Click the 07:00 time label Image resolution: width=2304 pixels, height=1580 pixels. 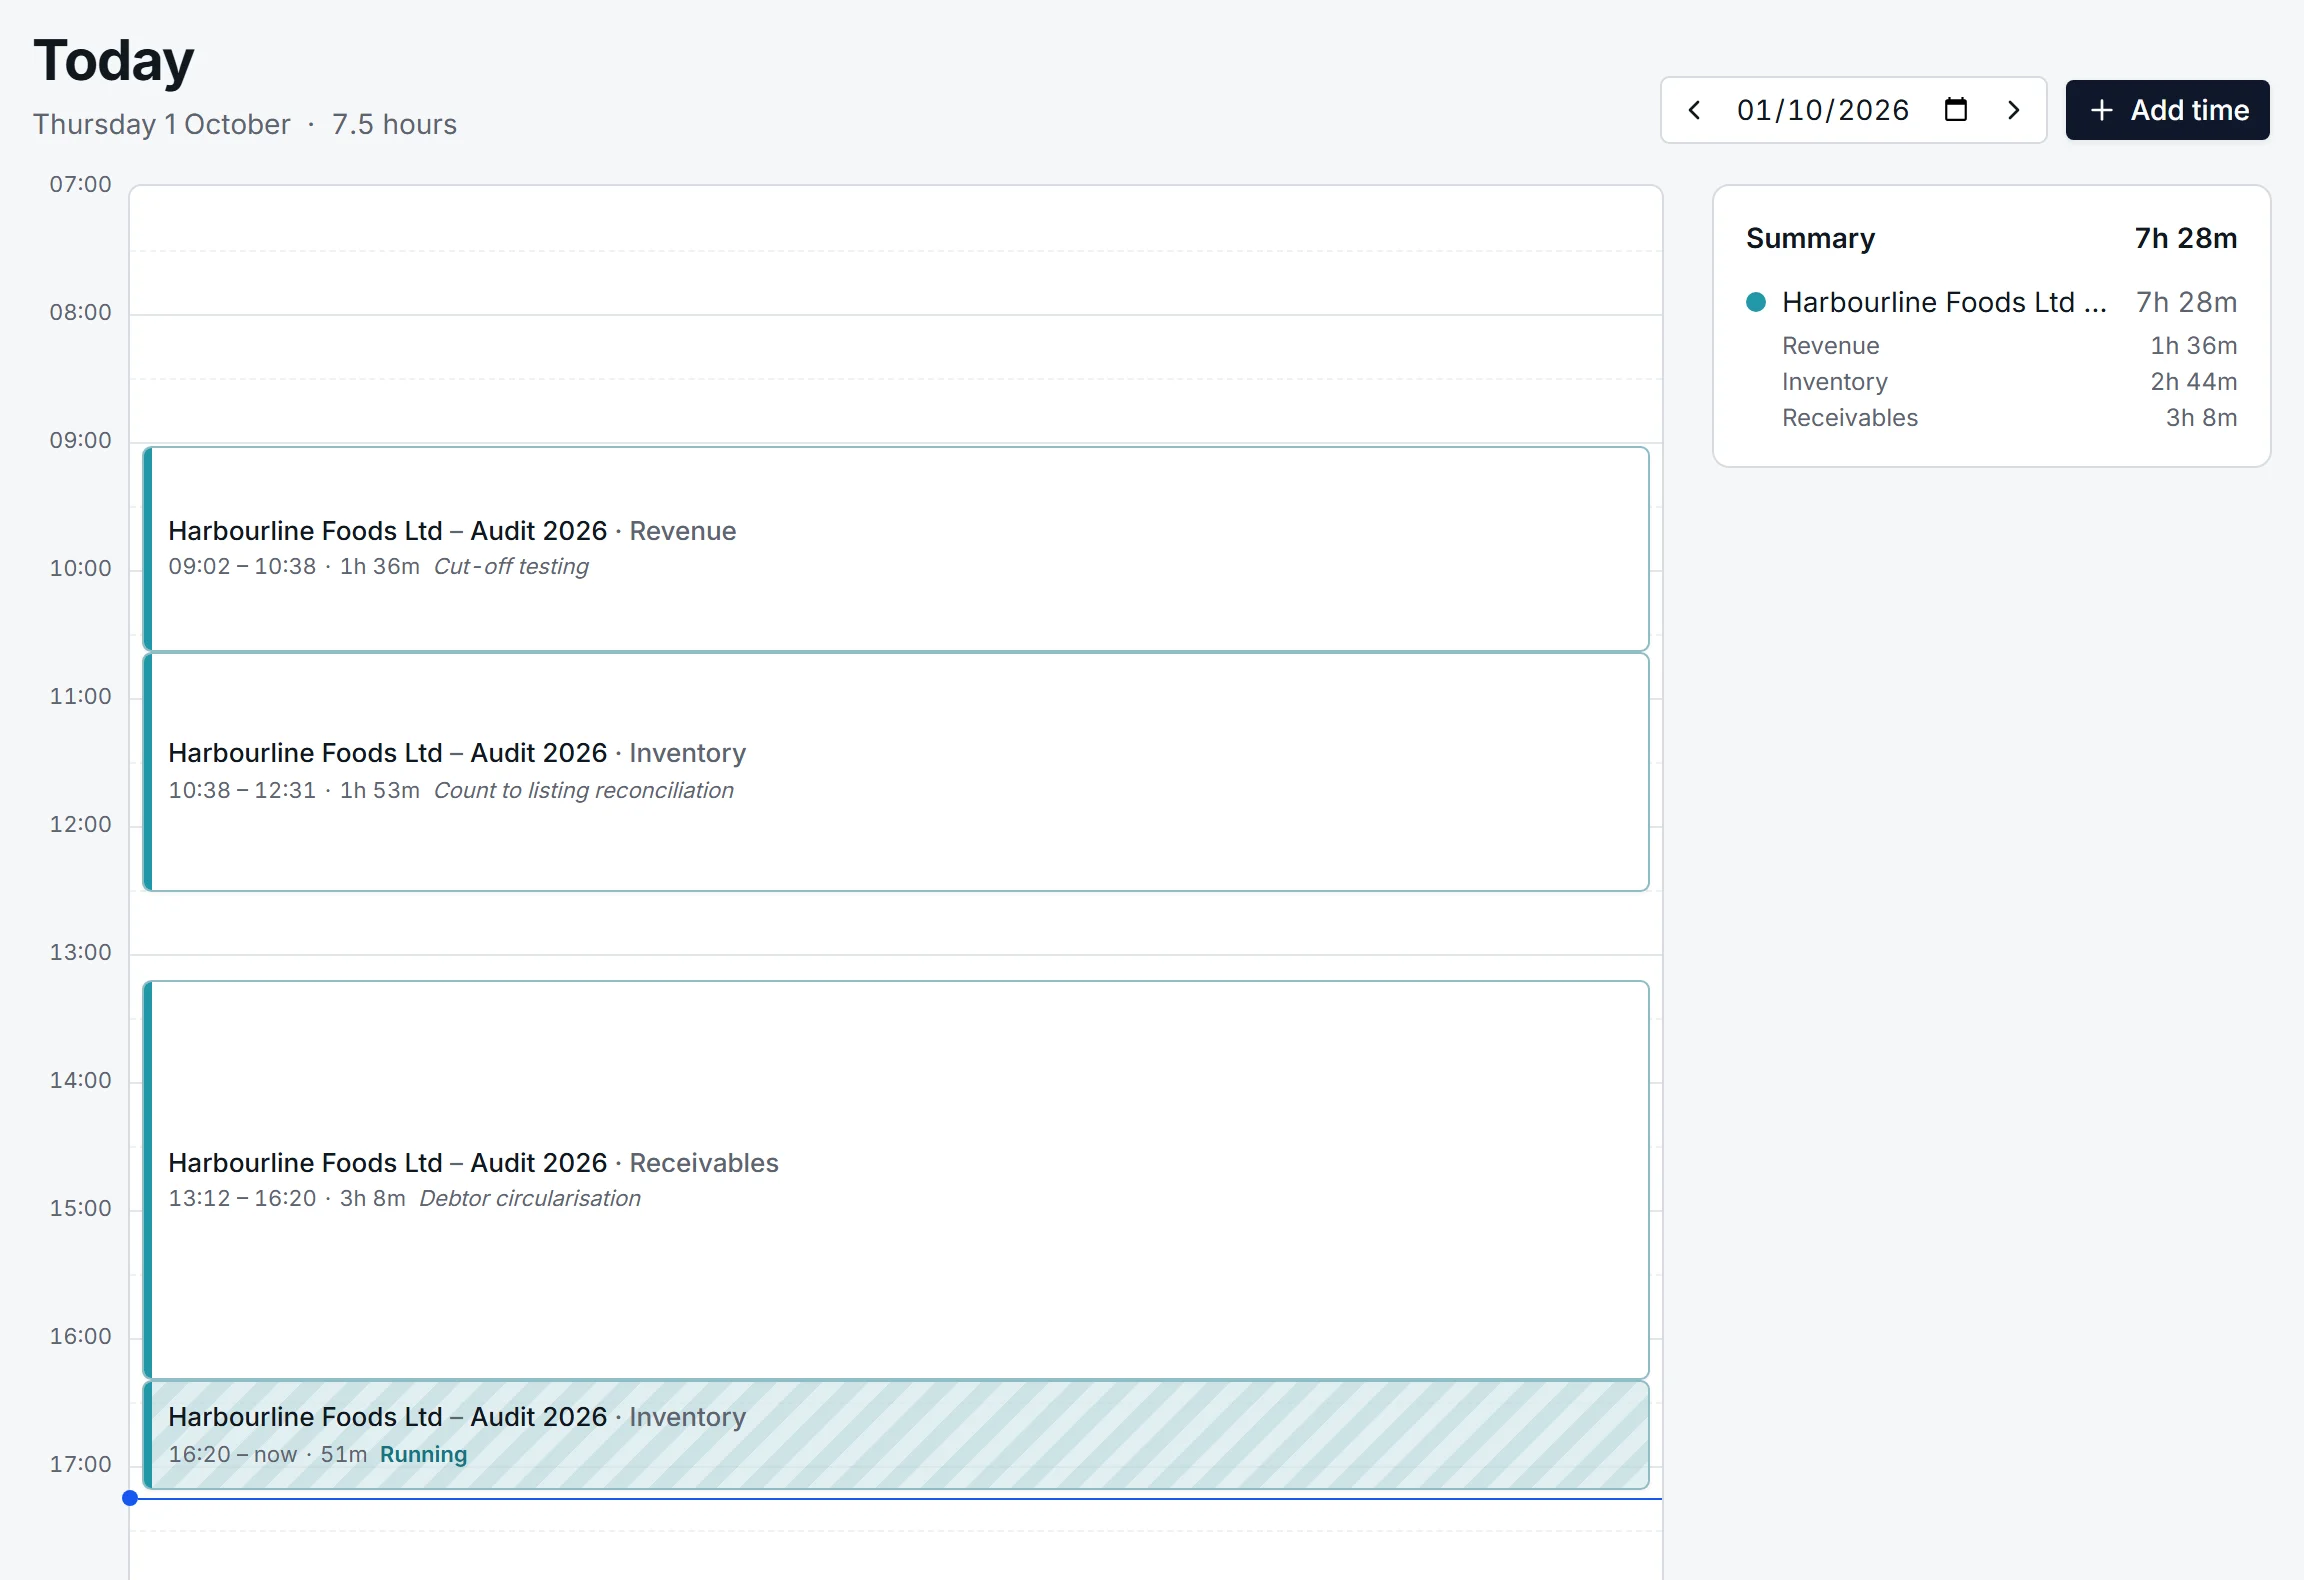coord(81,184)
